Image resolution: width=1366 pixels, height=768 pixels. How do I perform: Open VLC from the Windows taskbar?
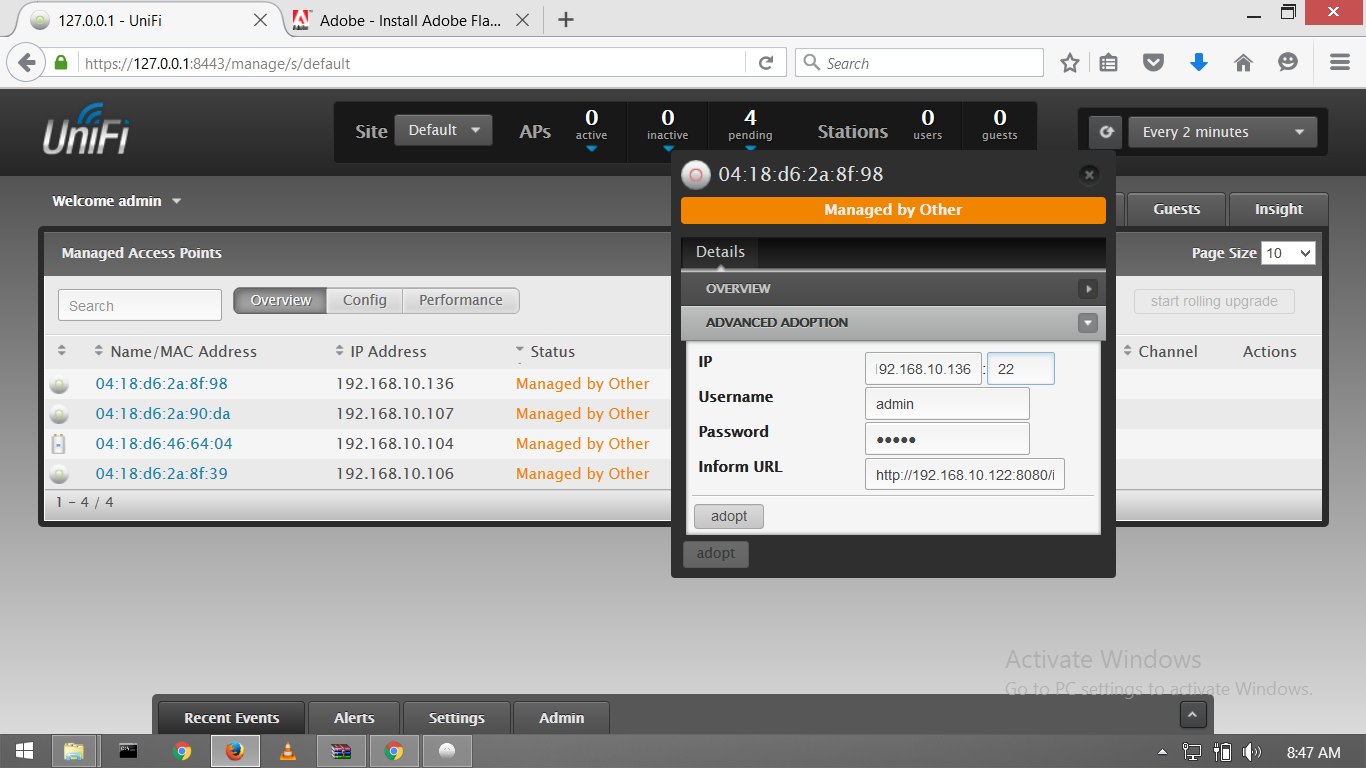tap(288, 752)
